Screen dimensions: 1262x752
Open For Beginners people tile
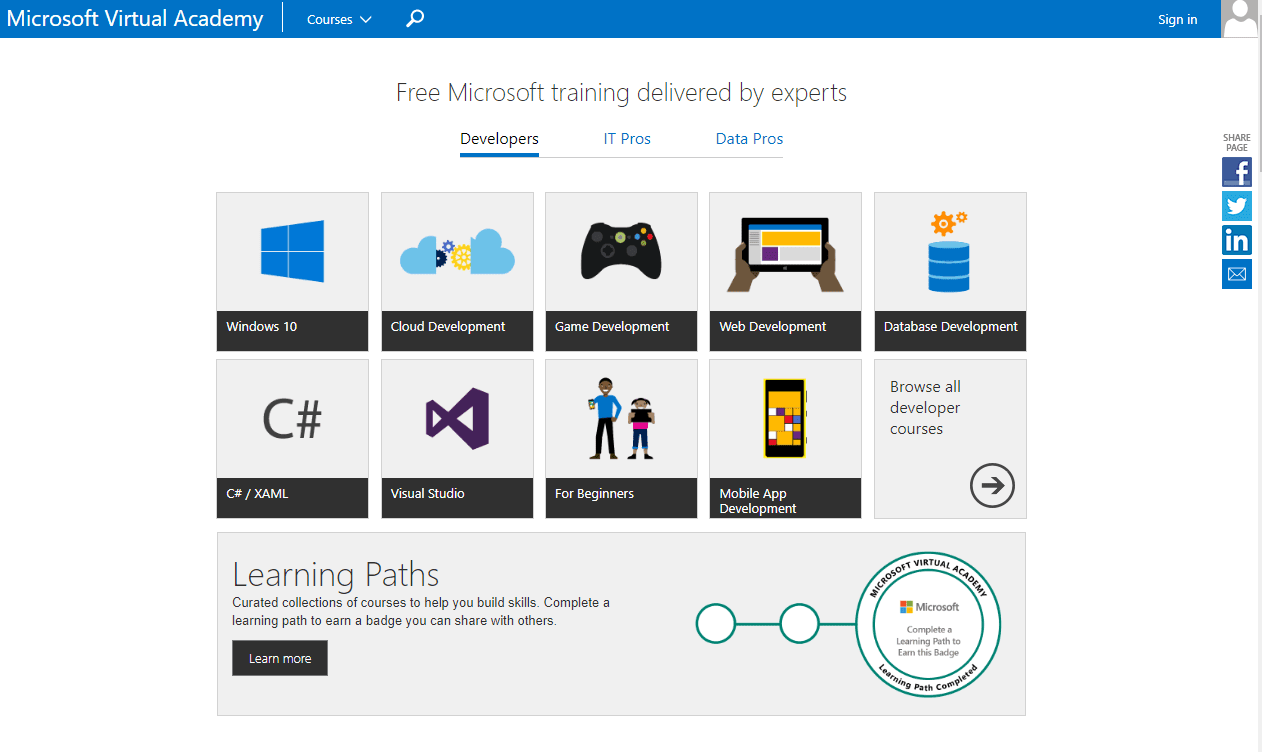click(x=621, y=439)
